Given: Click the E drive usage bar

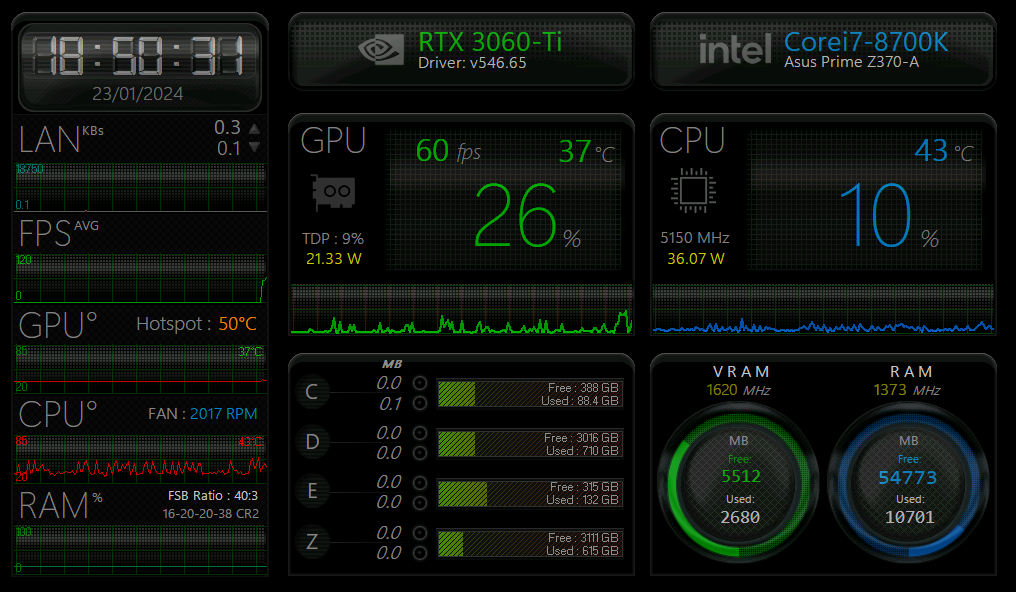Looking at the screenshot, I should (530, 493).
